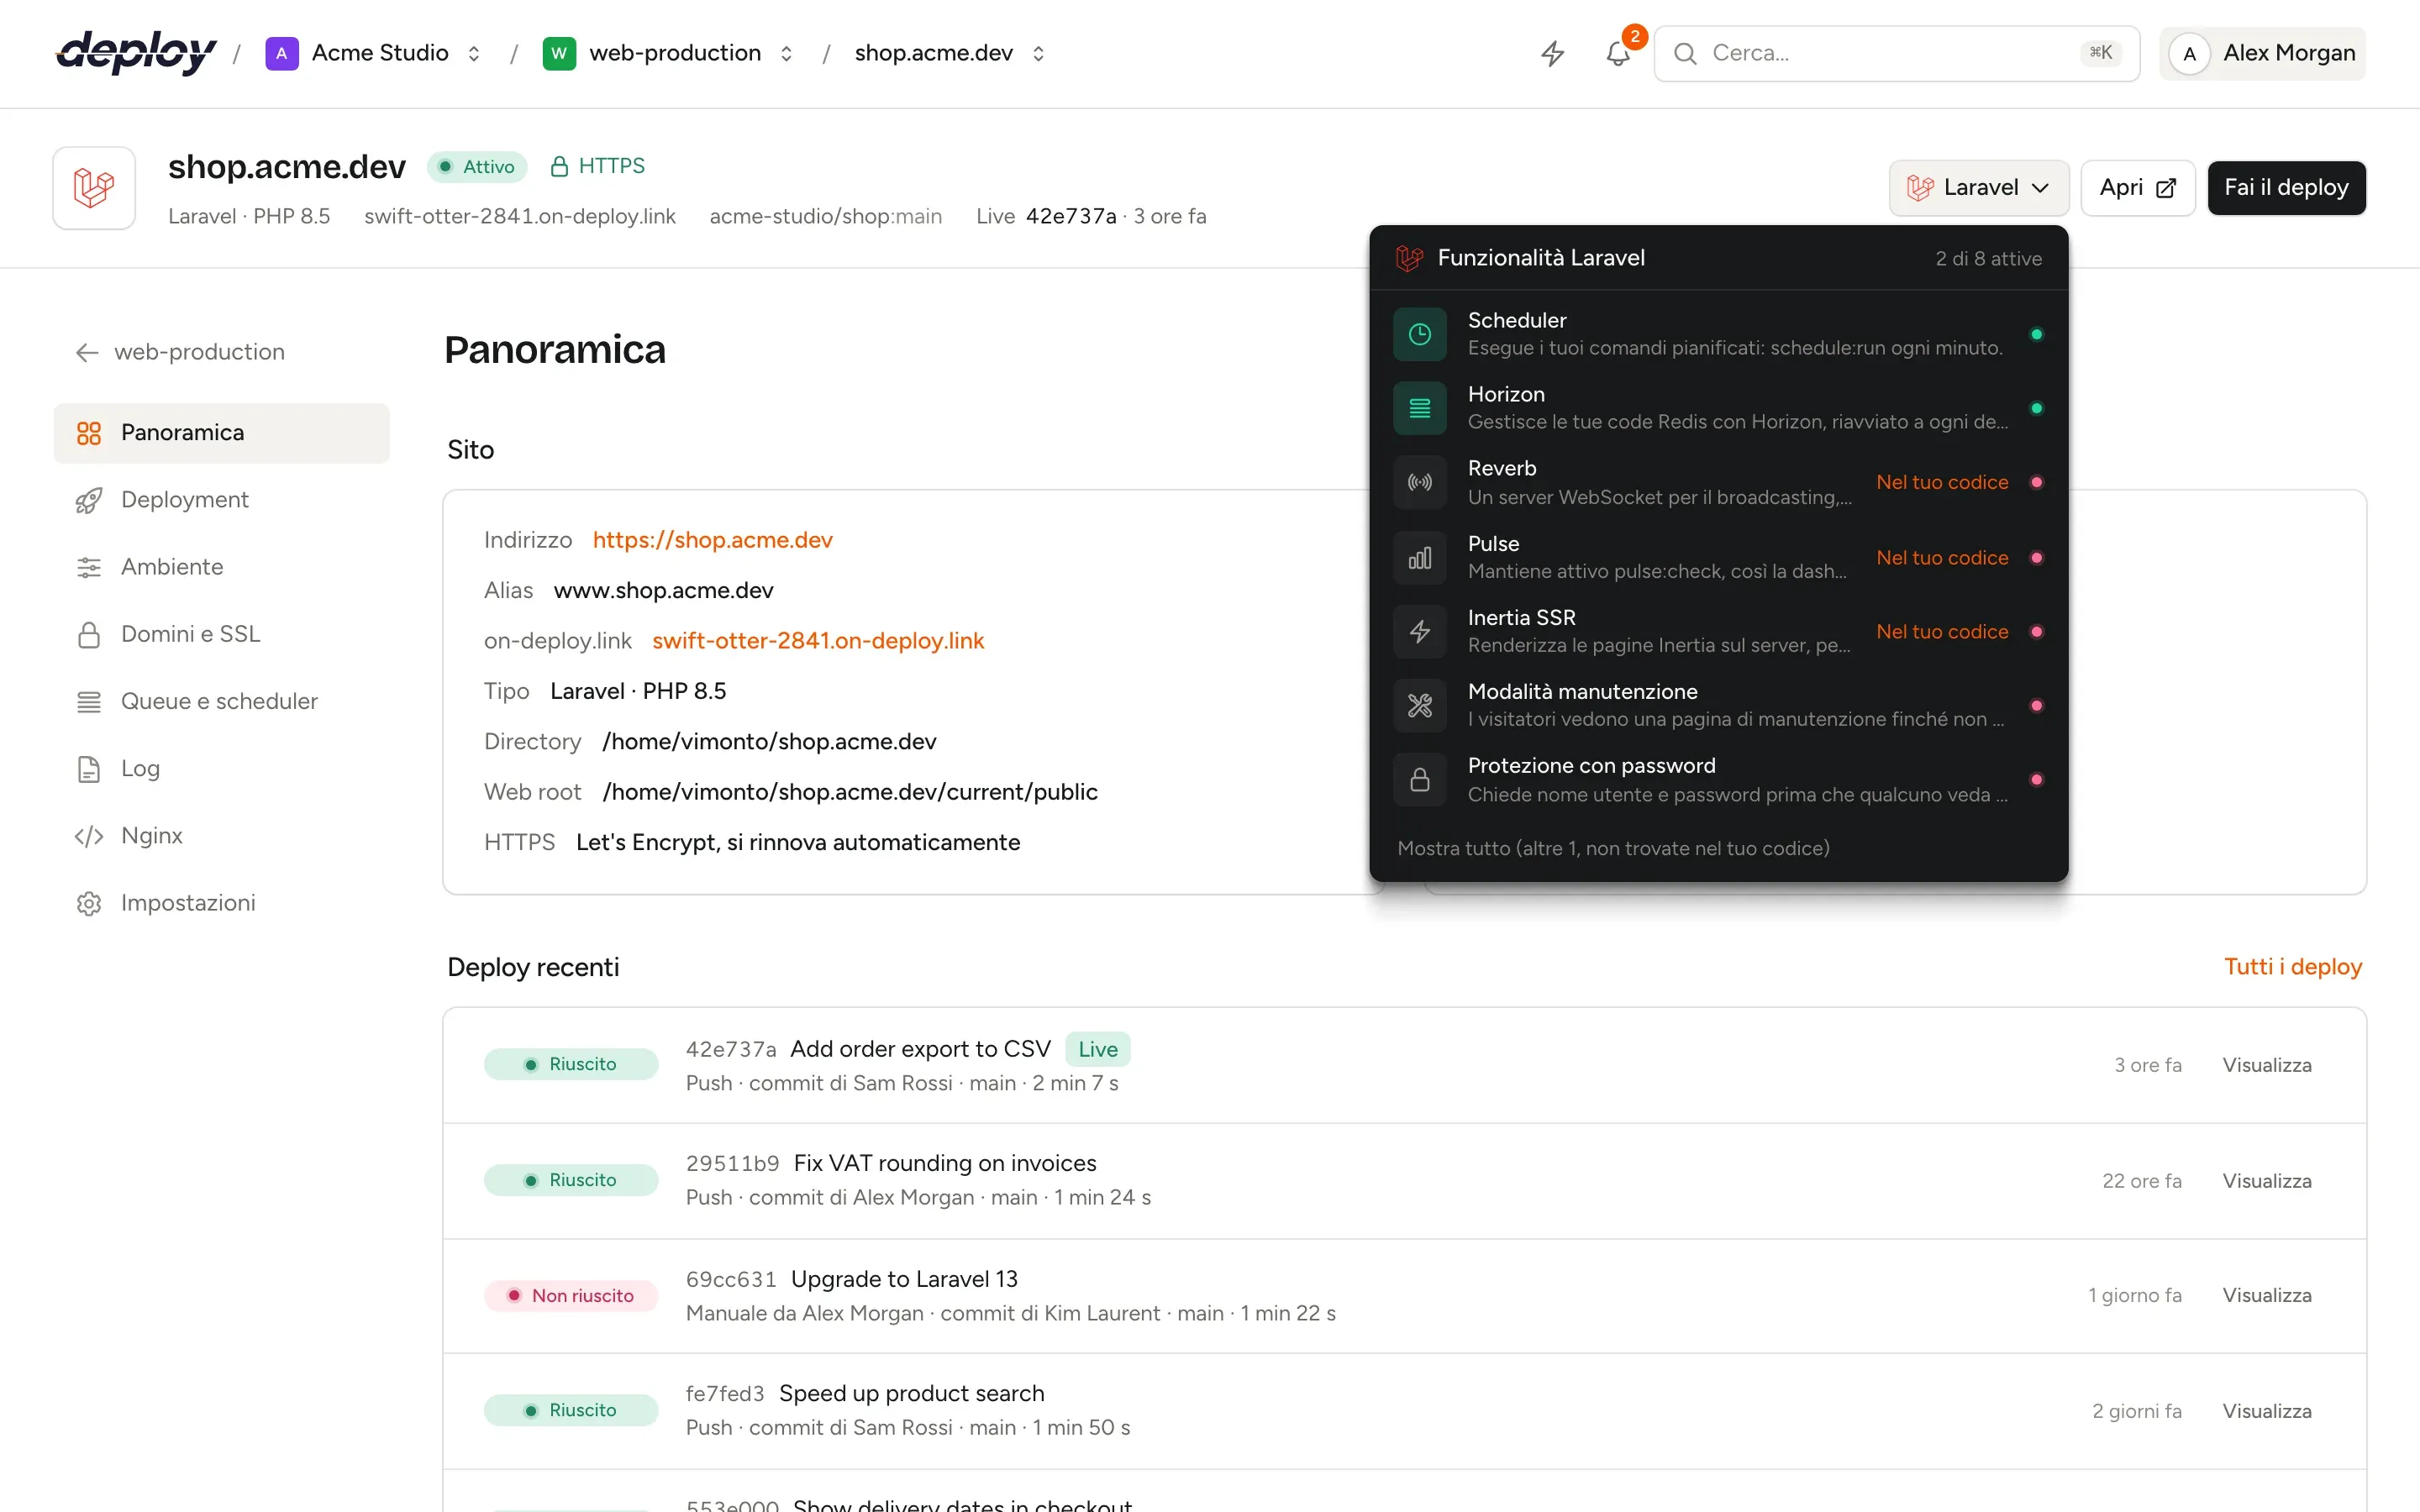The width and height of the screenshot is (2420, 1512).
Task: Toggle Inertia SSR status dot
Action: click(x=2036, y=631)
